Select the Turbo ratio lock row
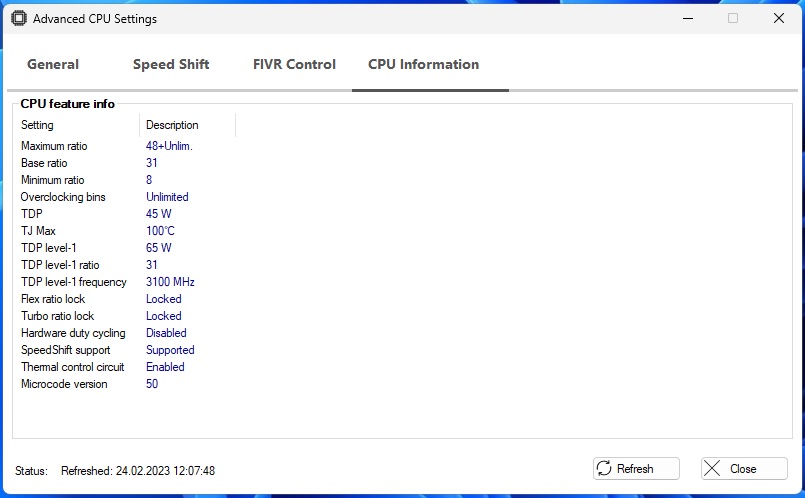This screenshot has height=498, width=805. click(x=59, y=316)
